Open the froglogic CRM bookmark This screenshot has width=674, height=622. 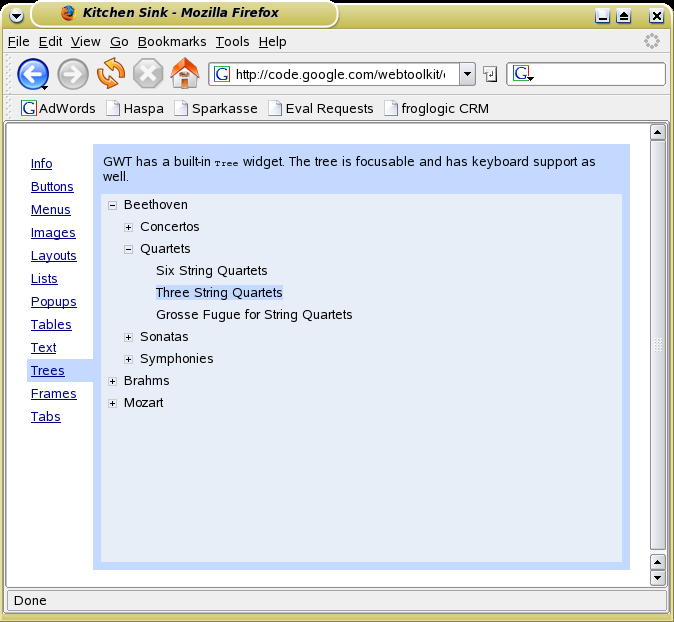tap(436, 108)
